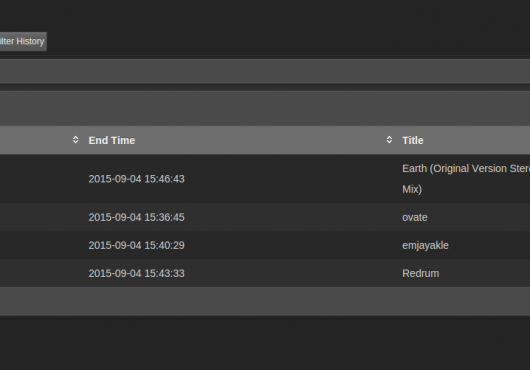Click the gray bar above the table header

pos(265,109)
